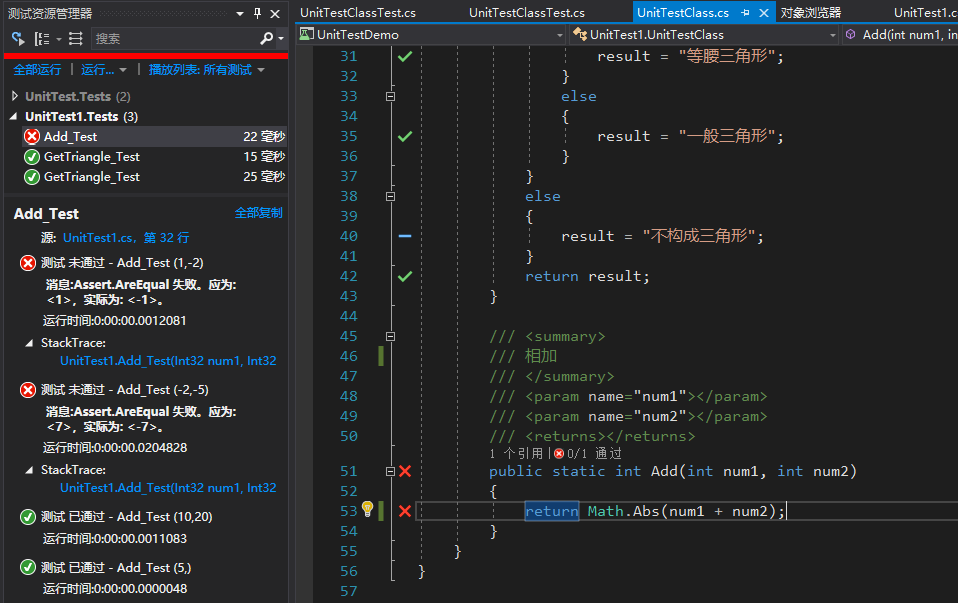This screenshot has width=958, height=603.
Task: Click the blue dash marker on line 40
Action: click(x=405, y=236)
